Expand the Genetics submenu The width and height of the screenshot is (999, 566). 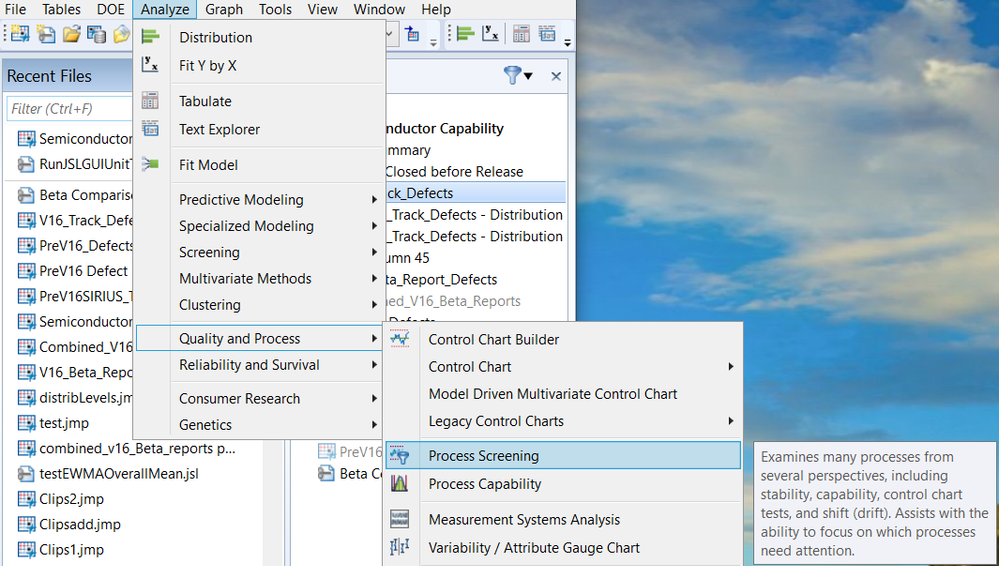coord(375,424)
